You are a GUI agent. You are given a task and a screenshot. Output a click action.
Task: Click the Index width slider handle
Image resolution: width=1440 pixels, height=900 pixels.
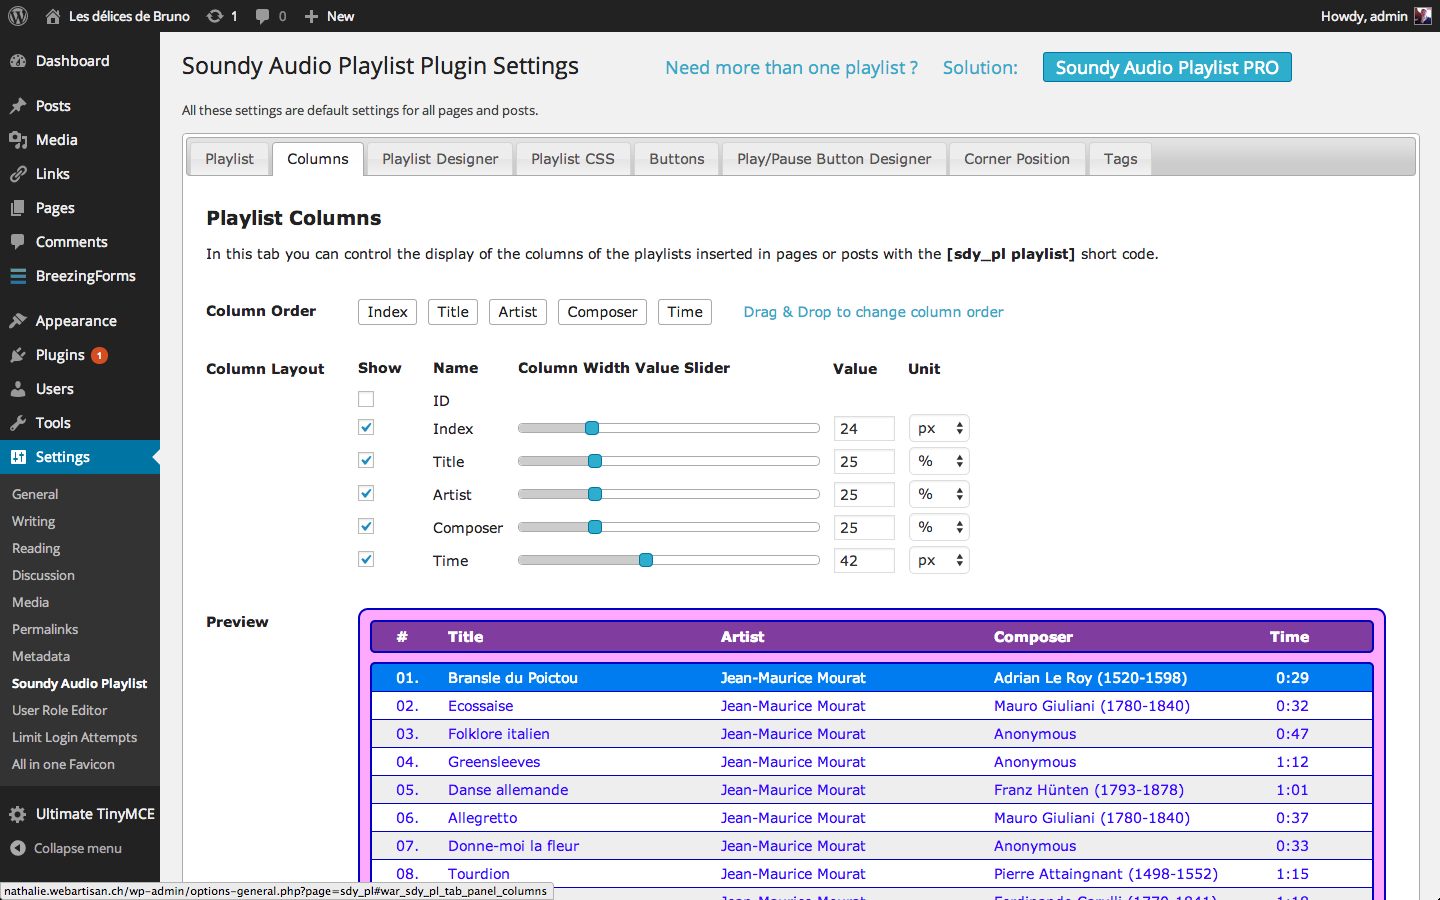pyautogui.click(x=592, y=428)
